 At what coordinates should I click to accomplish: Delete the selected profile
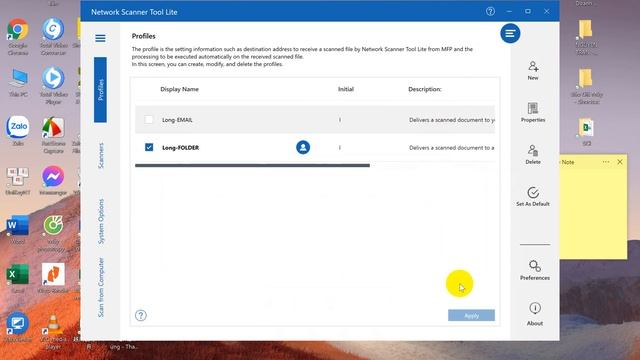[533, 154]
